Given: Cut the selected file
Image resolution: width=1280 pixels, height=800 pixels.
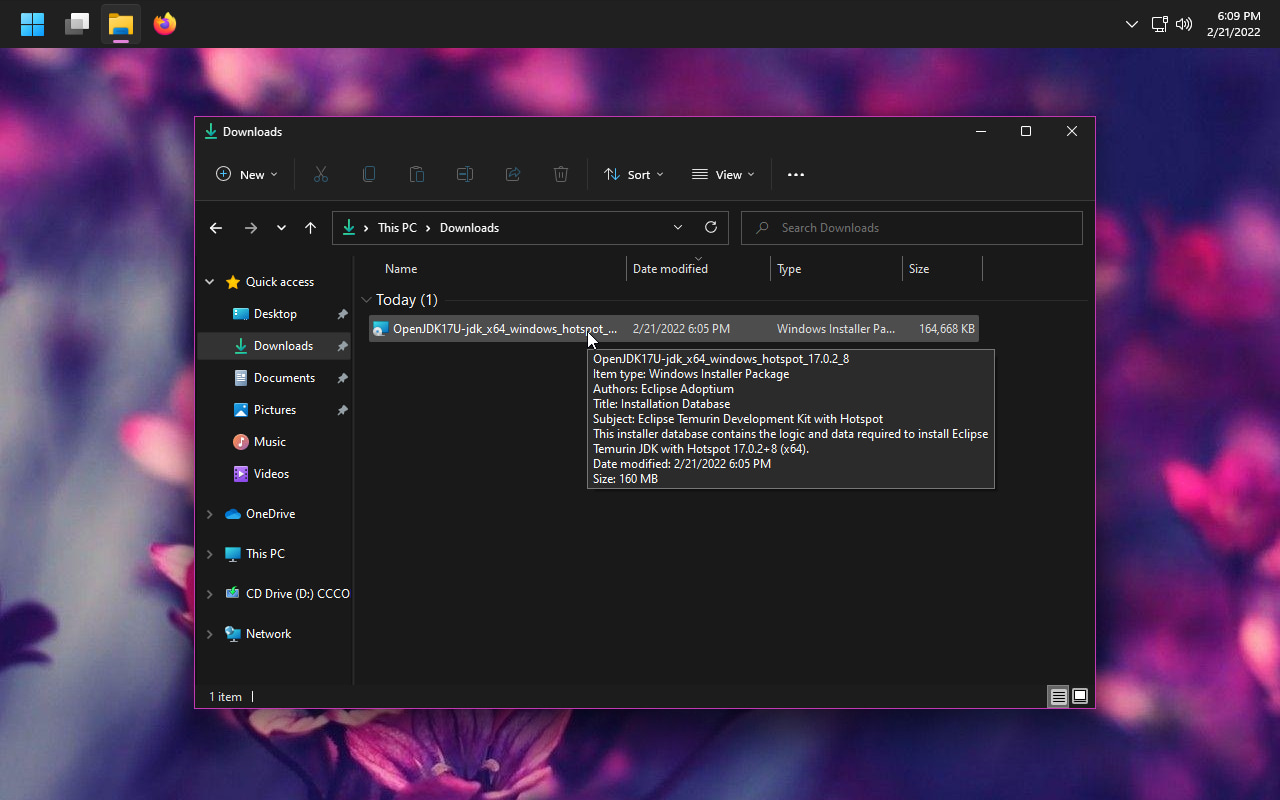Looking at the screenshot, I should click(x=321, y=174).
